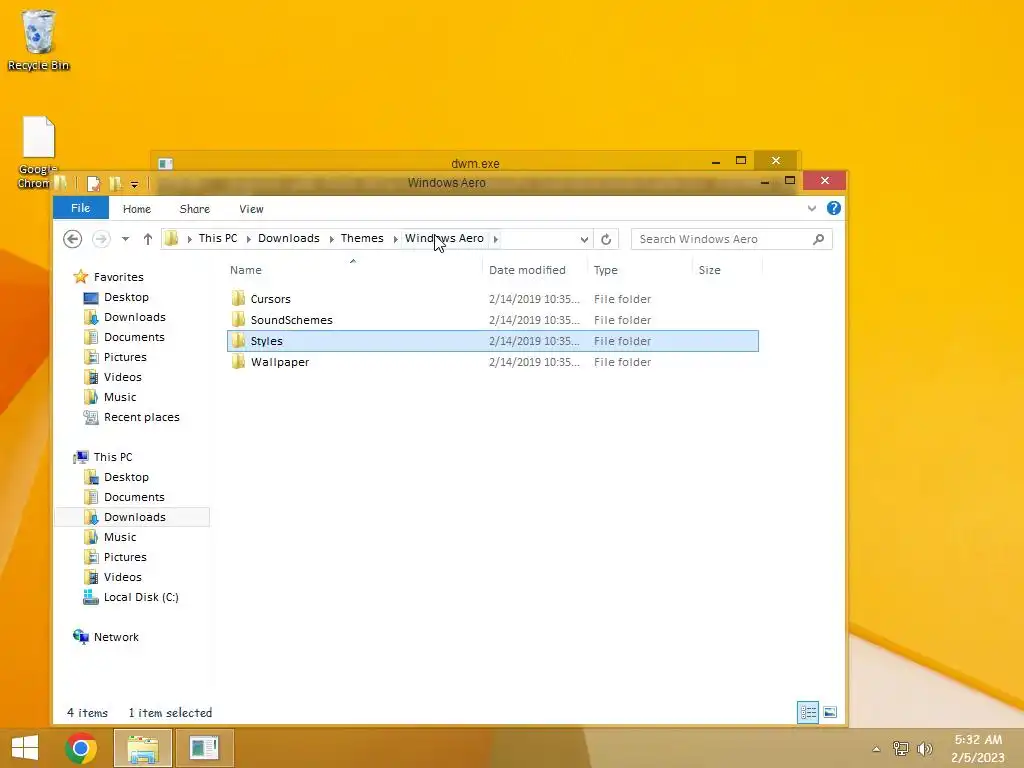
Task: Click Favorites in the navigation pane
Action: pos(118,277)
